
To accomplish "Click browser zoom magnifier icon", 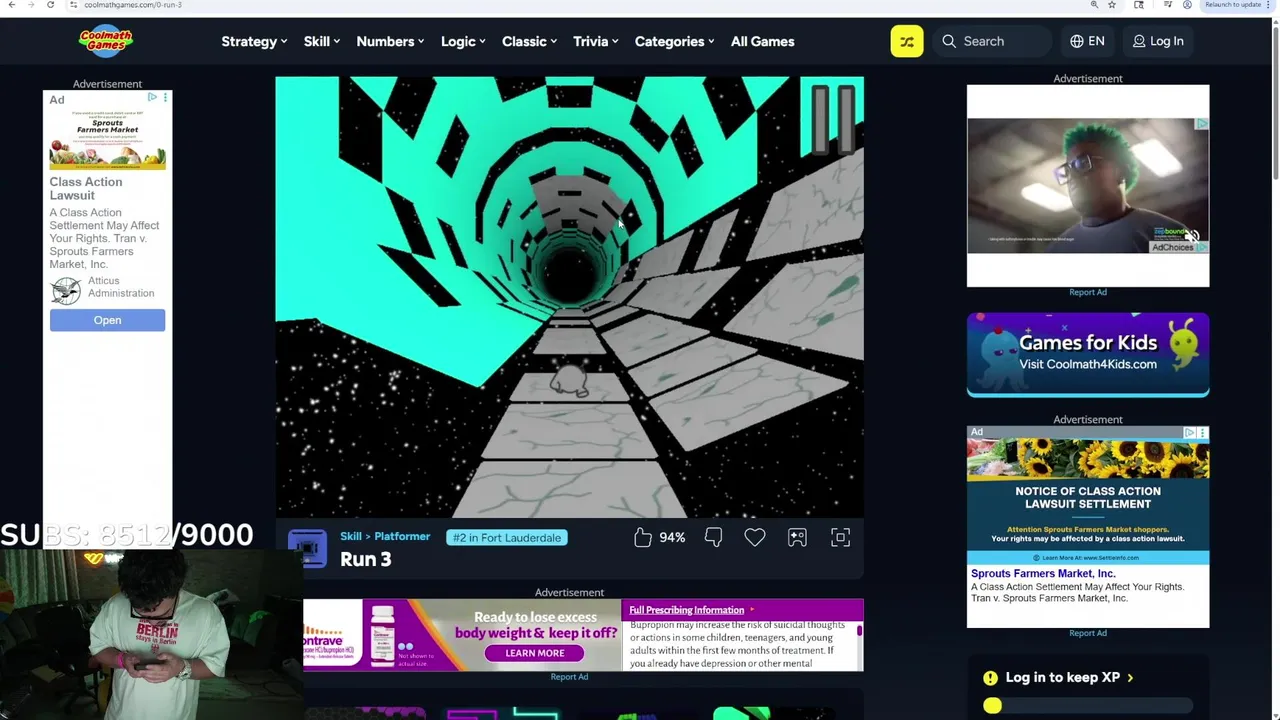I will 1094,5.
